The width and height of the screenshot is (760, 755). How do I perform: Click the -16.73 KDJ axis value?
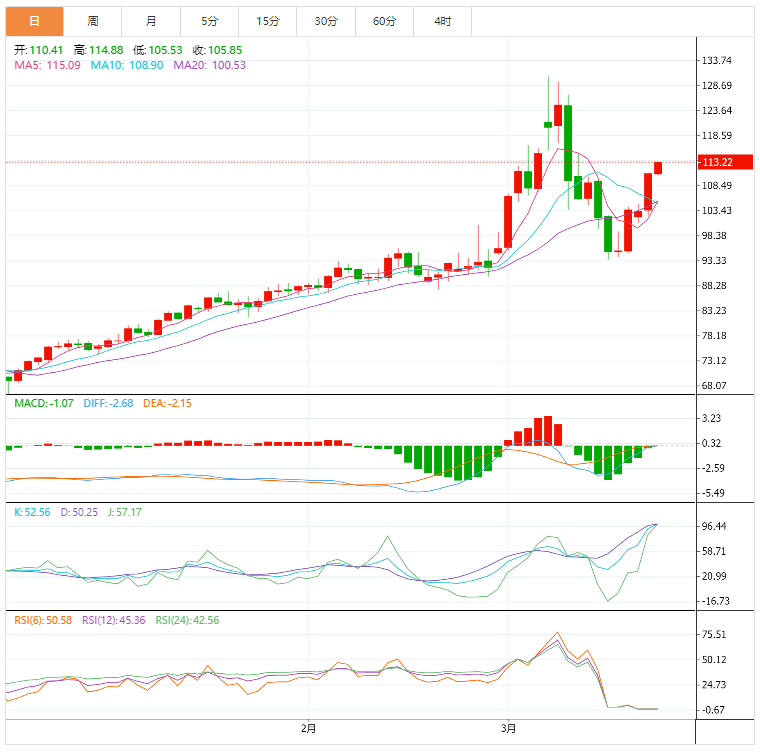(716, 601)
